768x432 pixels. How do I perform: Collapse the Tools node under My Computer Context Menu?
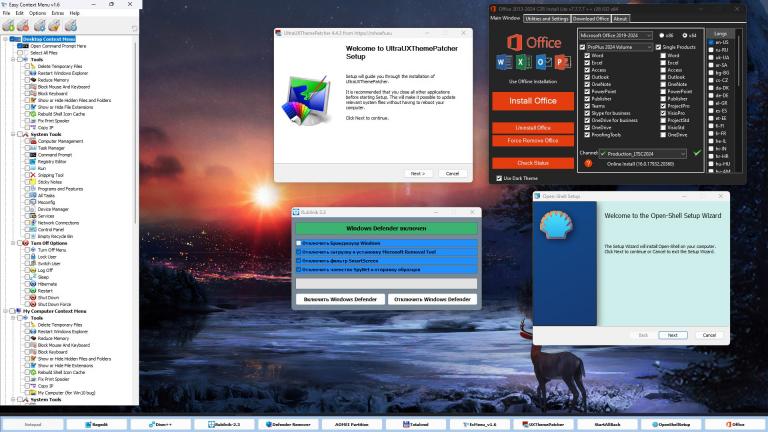[13, 318]
